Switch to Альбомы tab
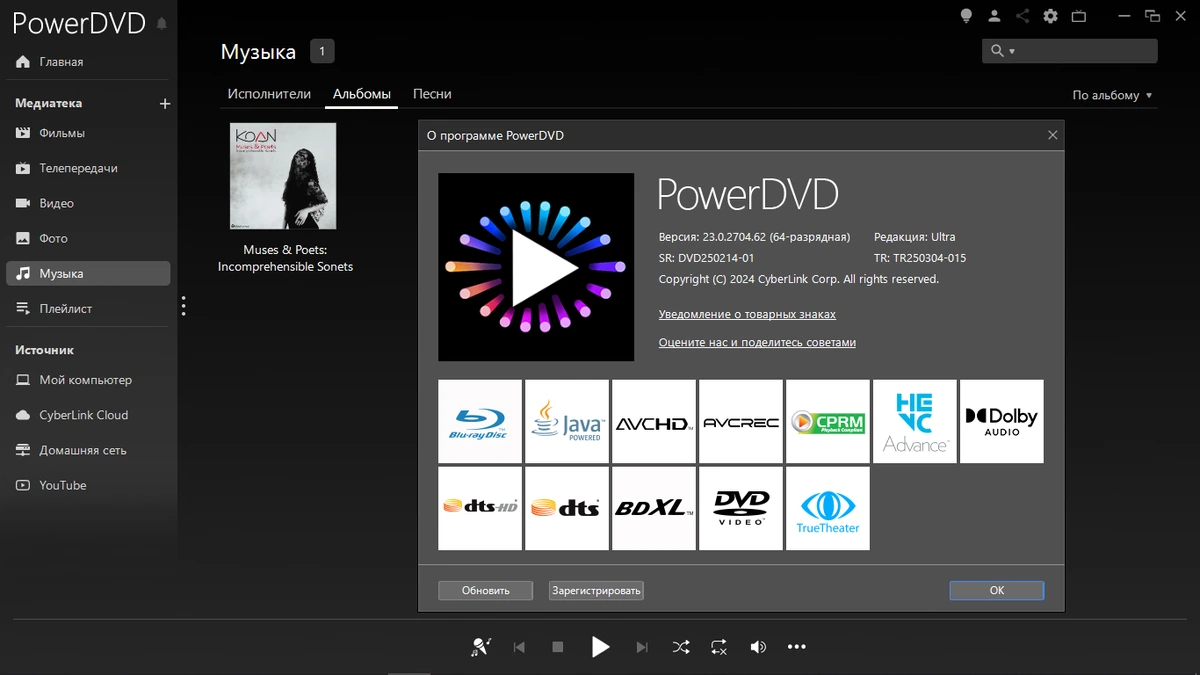The height and width of the screenshot is (675, 1200). tap(362, 94)
